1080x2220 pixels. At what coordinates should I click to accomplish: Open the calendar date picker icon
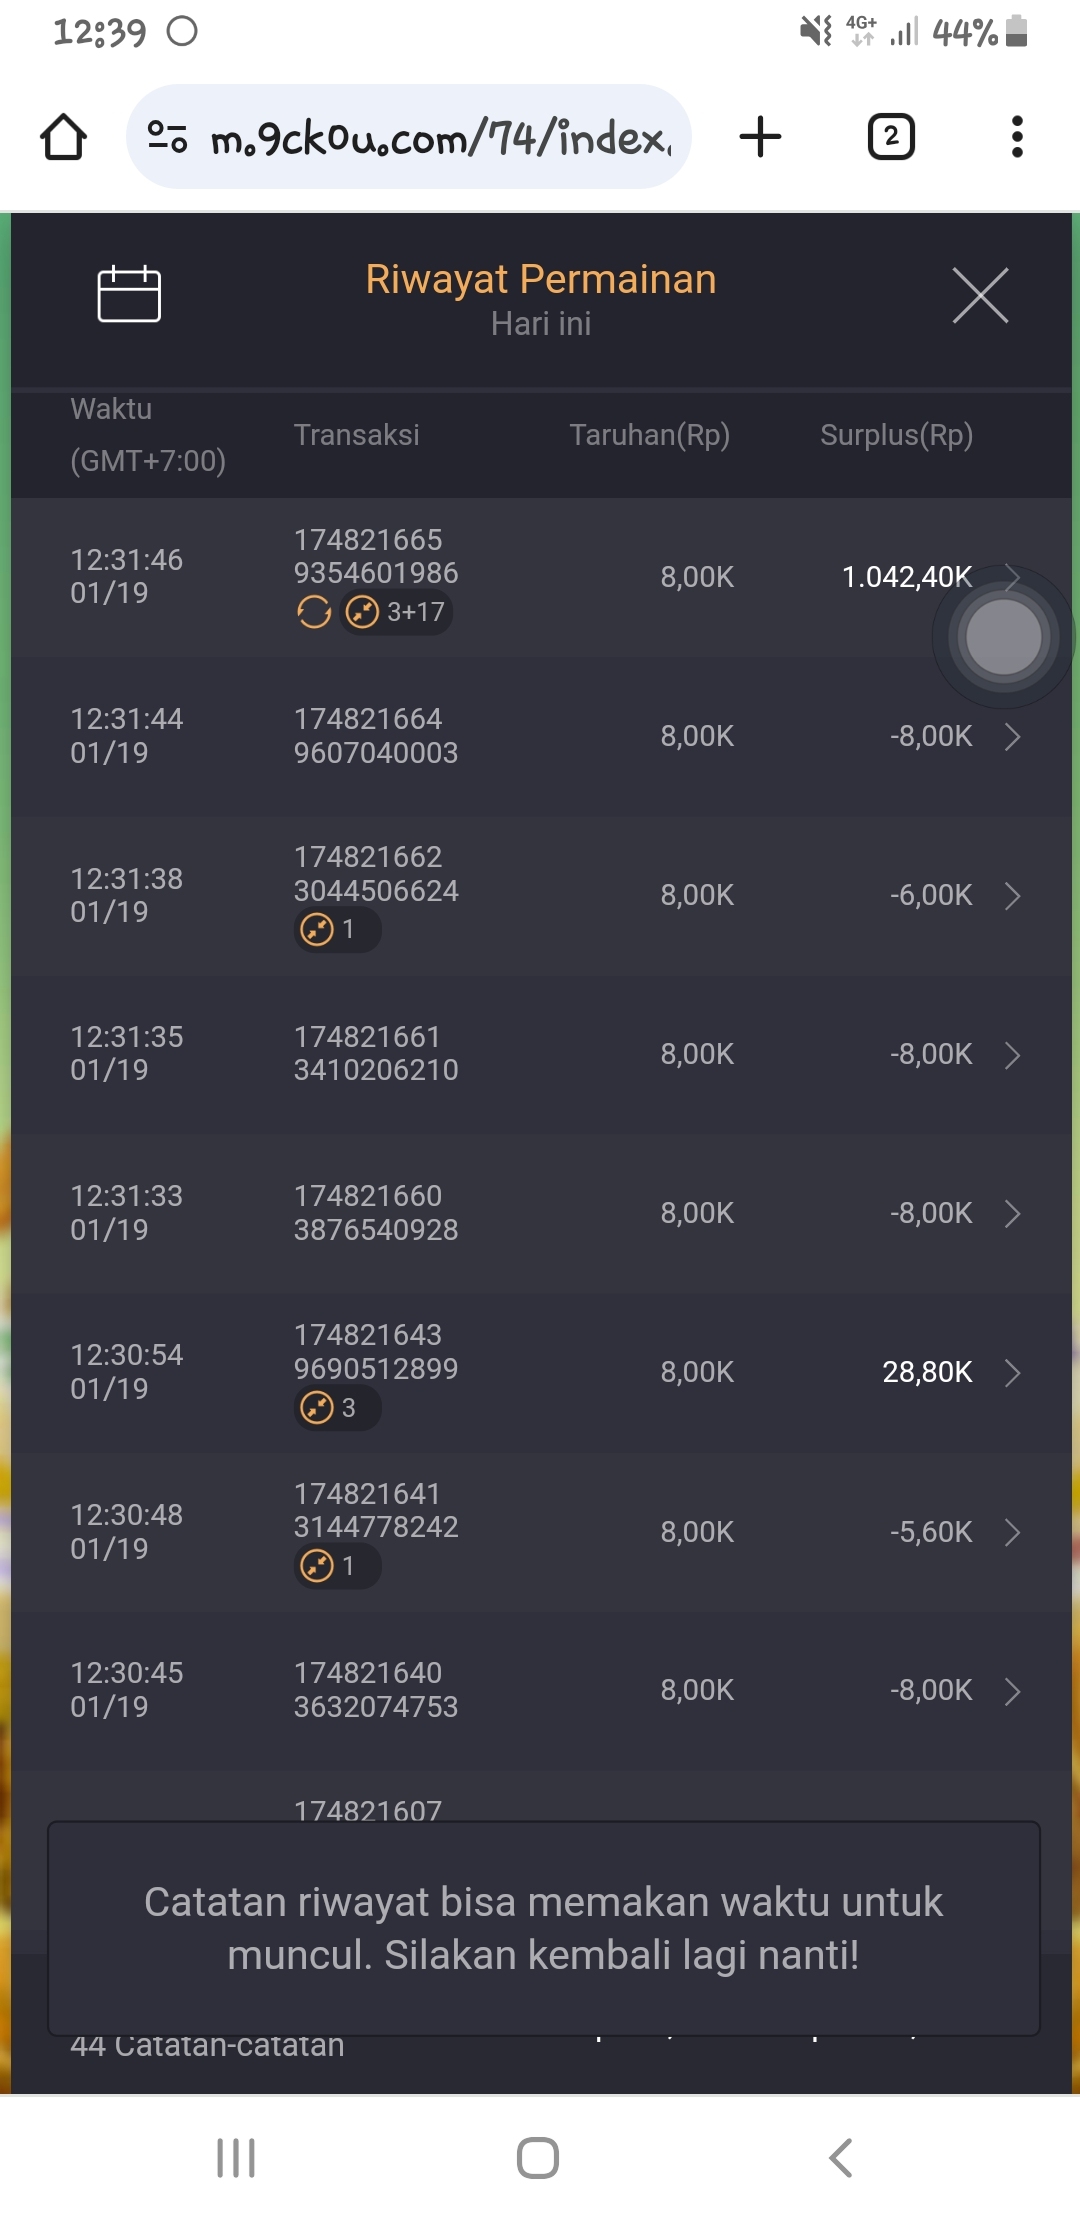[x=129, y=295]
